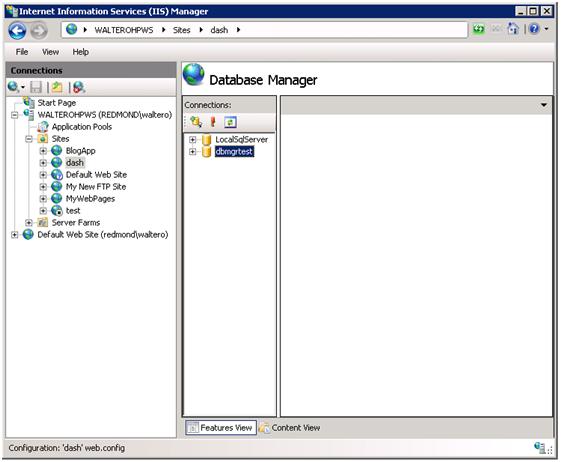
Task: Switch to Features View tab
Action: [x=221, y=428]
